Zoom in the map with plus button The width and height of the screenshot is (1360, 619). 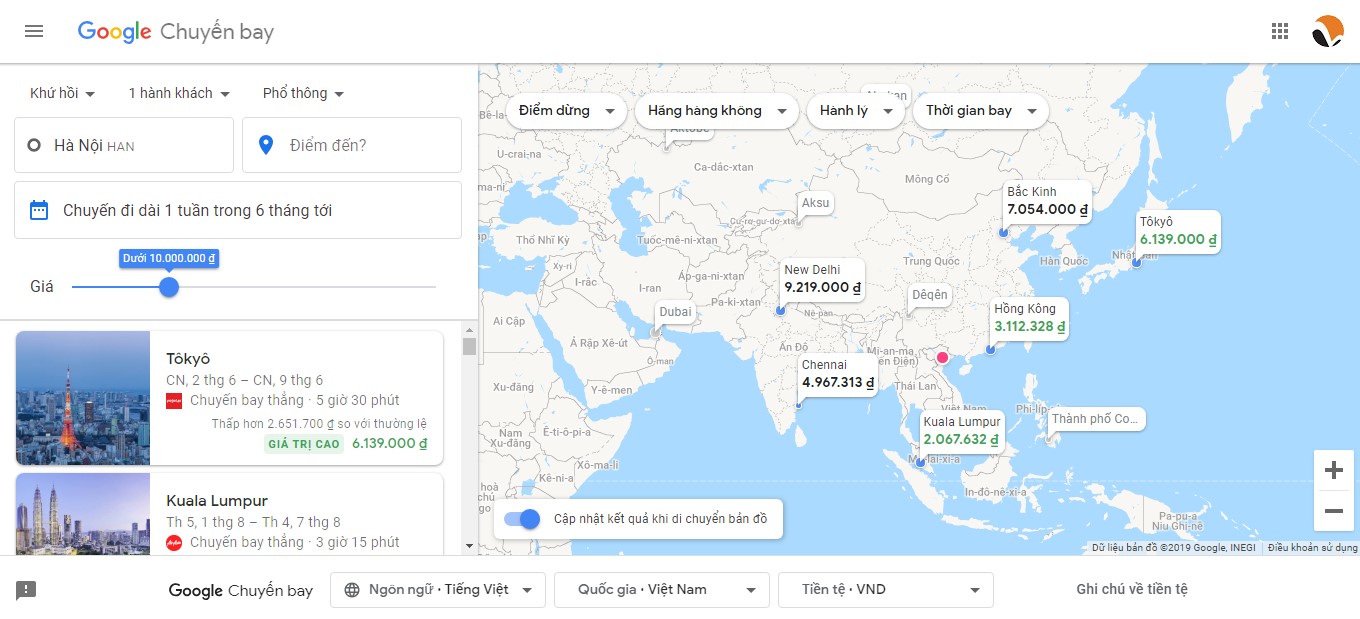click(x=1333, y=470)
